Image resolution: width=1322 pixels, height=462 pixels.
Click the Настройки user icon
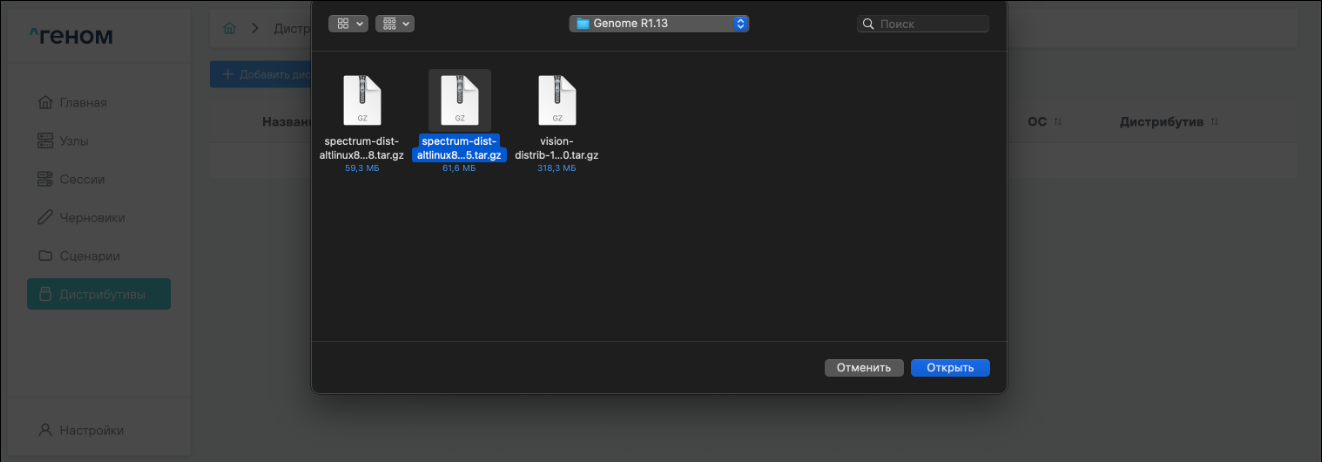[x=45, y=430]
